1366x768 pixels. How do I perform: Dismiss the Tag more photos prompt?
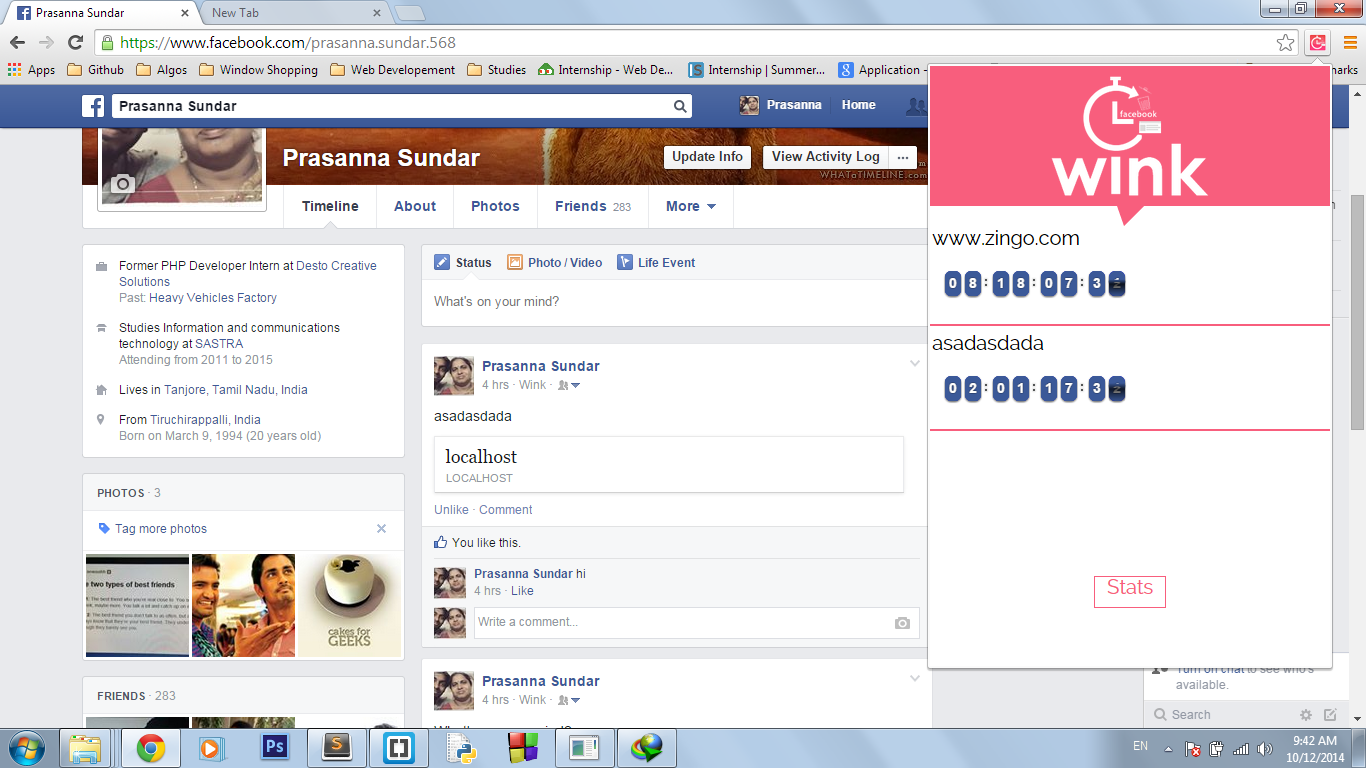381,529
